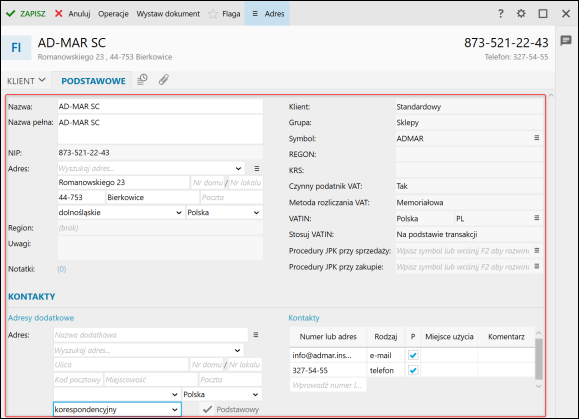Open the Operacje menu
This screenshot has width=579, height=419.
tap(113, 14)
